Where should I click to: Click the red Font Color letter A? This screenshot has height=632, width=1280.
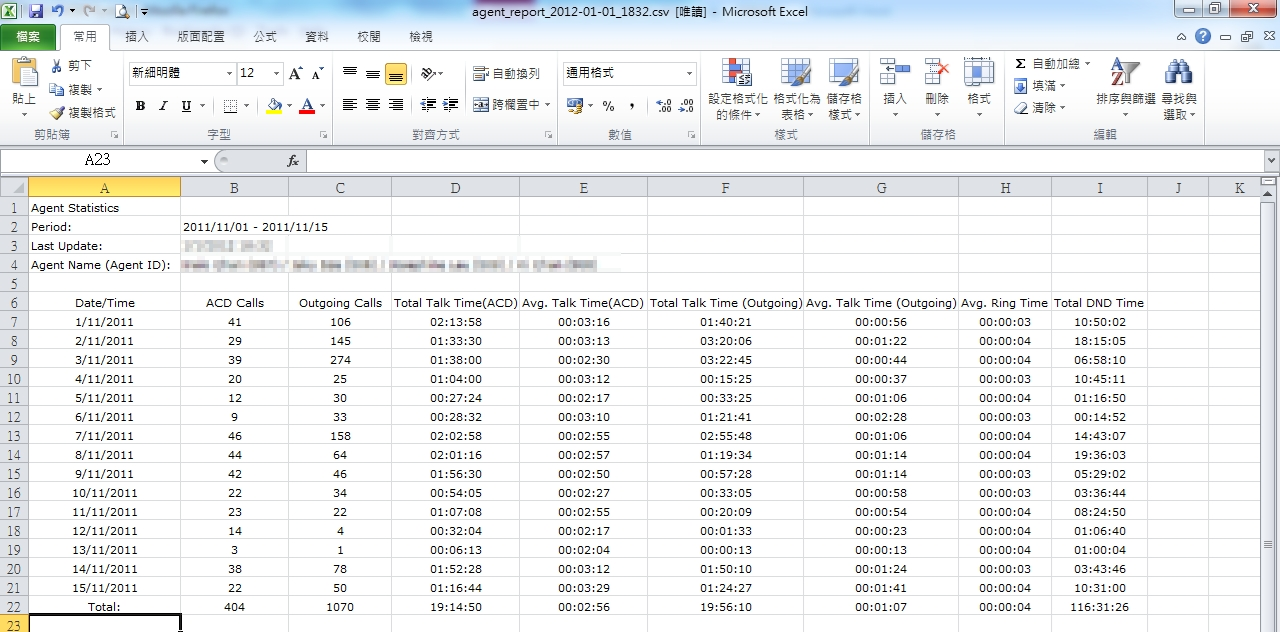pos(307,105)
